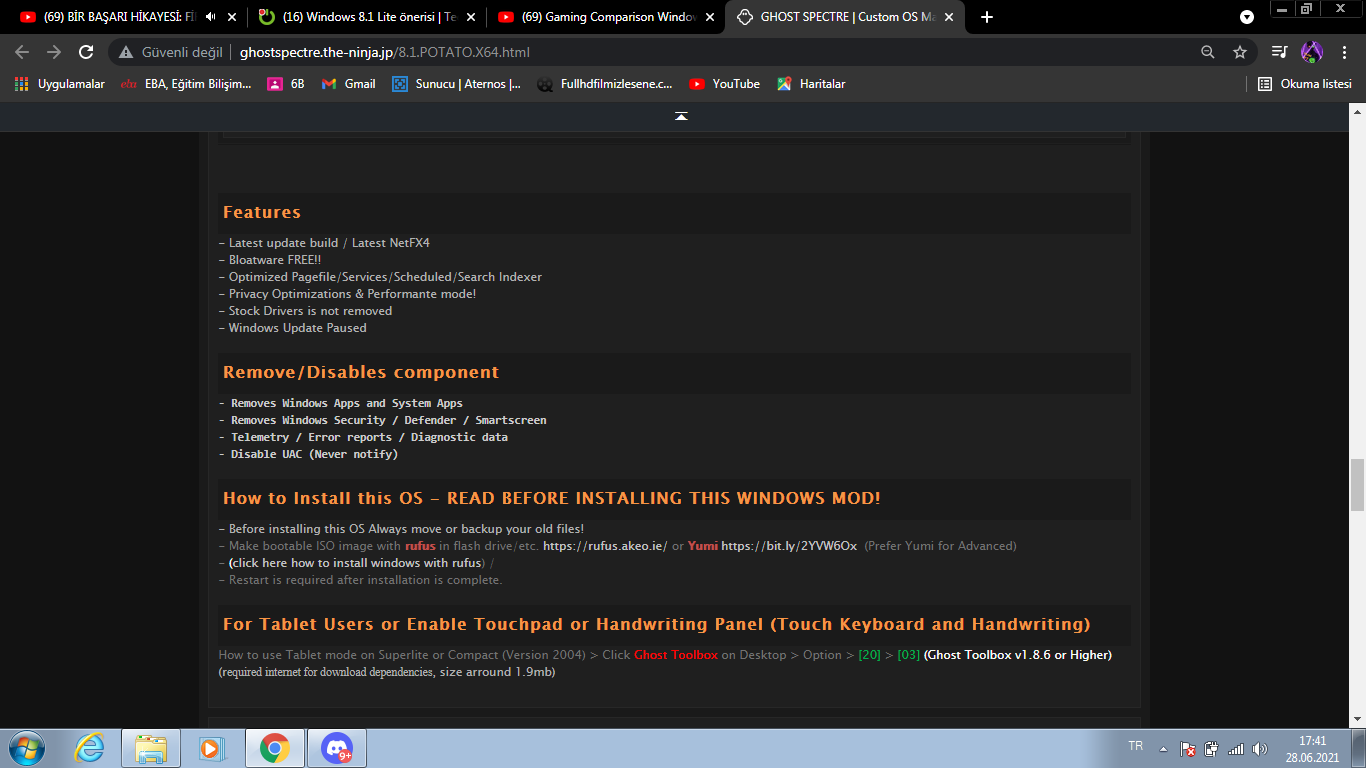The image size is (1366, 768).
Task: Click the red 'Ghost Toolbox' link
Action: (x=676, y=655)
